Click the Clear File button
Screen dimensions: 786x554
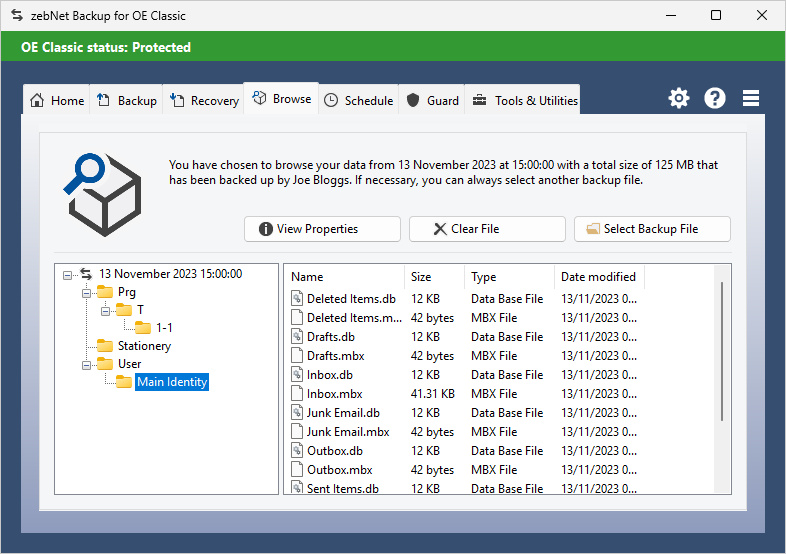click(487, 229)
